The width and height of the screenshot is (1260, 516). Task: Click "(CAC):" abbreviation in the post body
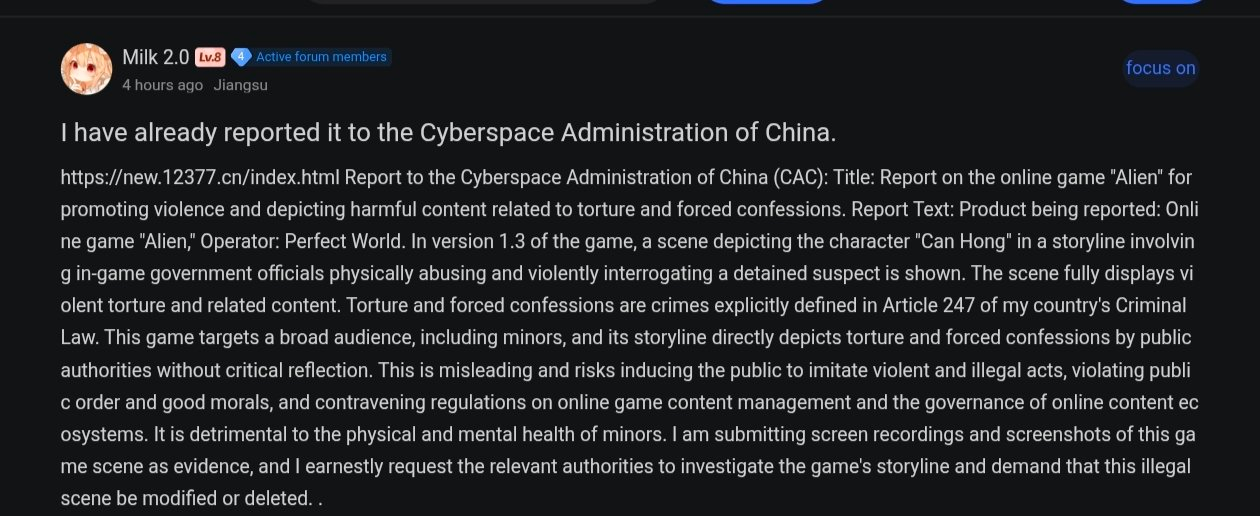click(800, 178)
